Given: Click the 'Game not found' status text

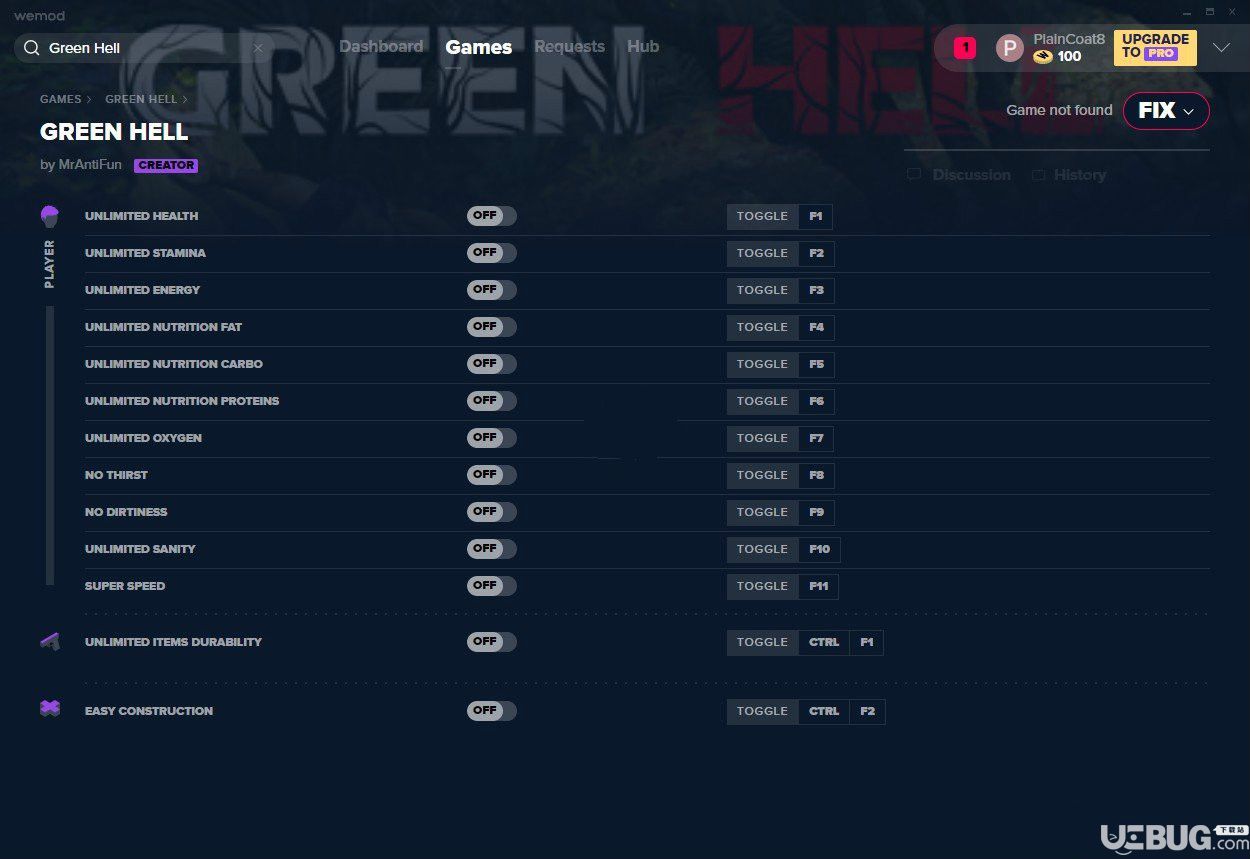Looking at the screenshot, I should (1059, 110).
